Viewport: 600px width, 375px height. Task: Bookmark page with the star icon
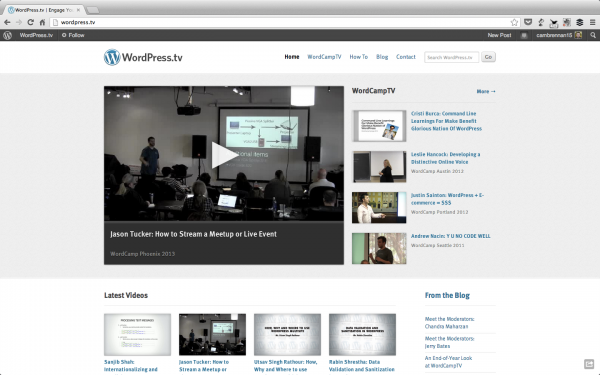514,22
